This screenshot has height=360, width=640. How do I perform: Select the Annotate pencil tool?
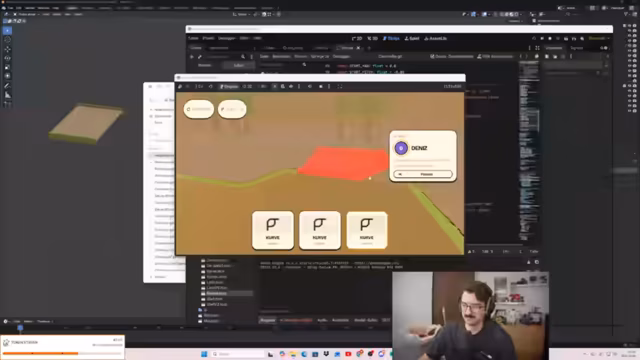pos(7,86)
